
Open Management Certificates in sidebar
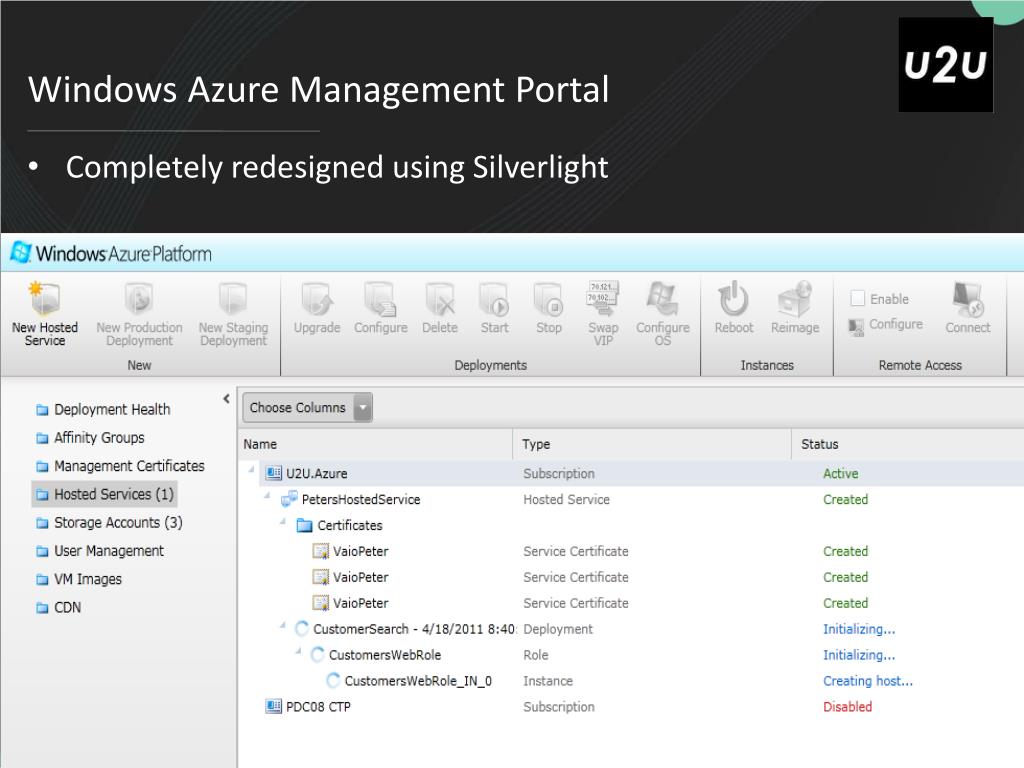point(120,466)
